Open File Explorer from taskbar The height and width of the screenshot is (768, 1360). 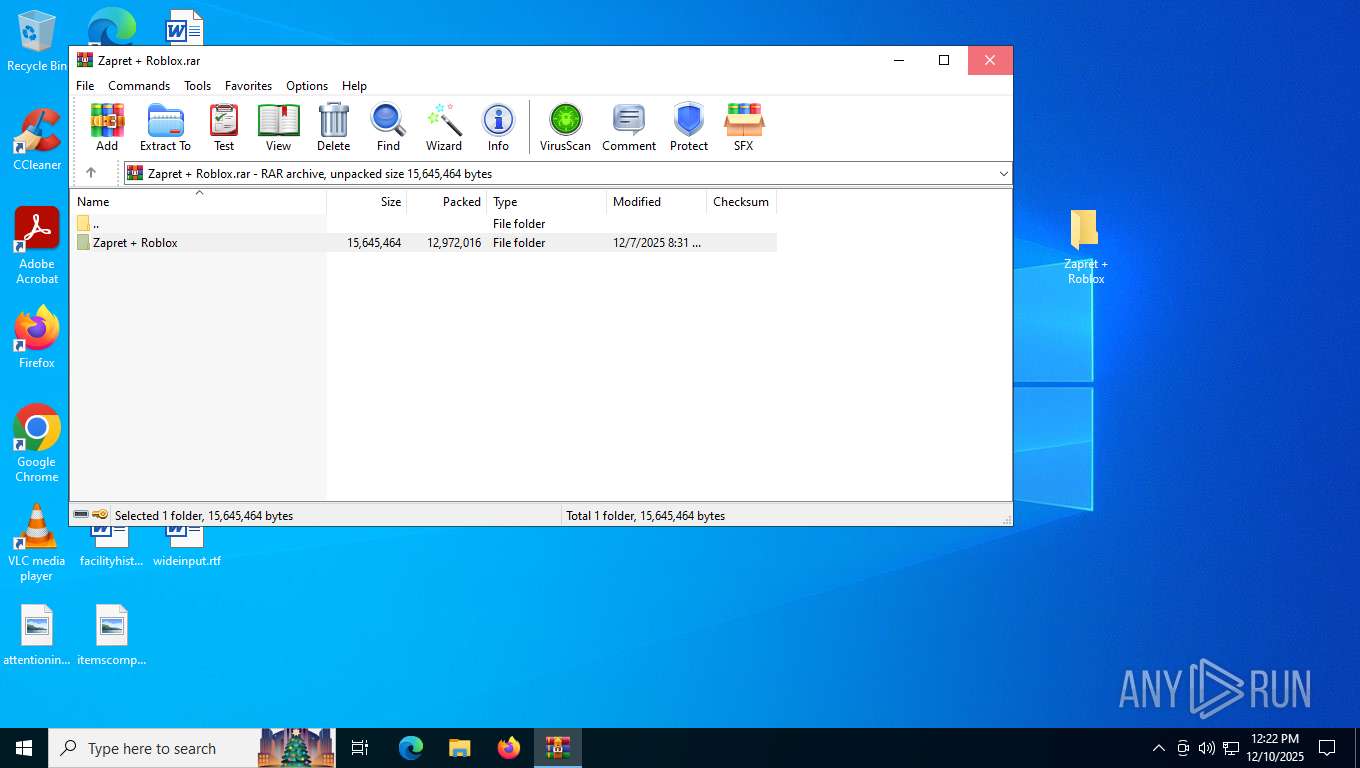(460, 748)
